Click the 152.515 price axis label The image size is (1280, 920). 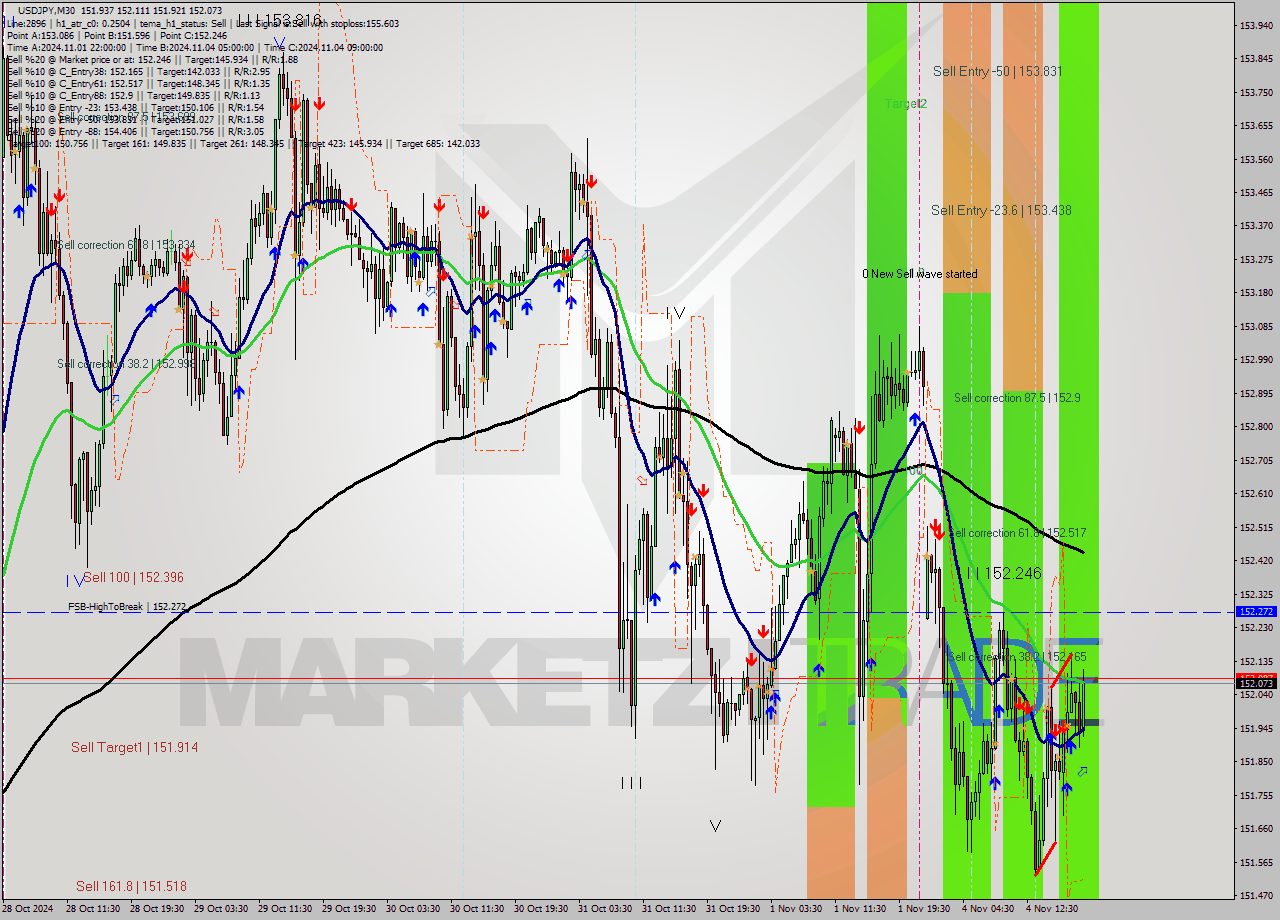[1256, 527]
